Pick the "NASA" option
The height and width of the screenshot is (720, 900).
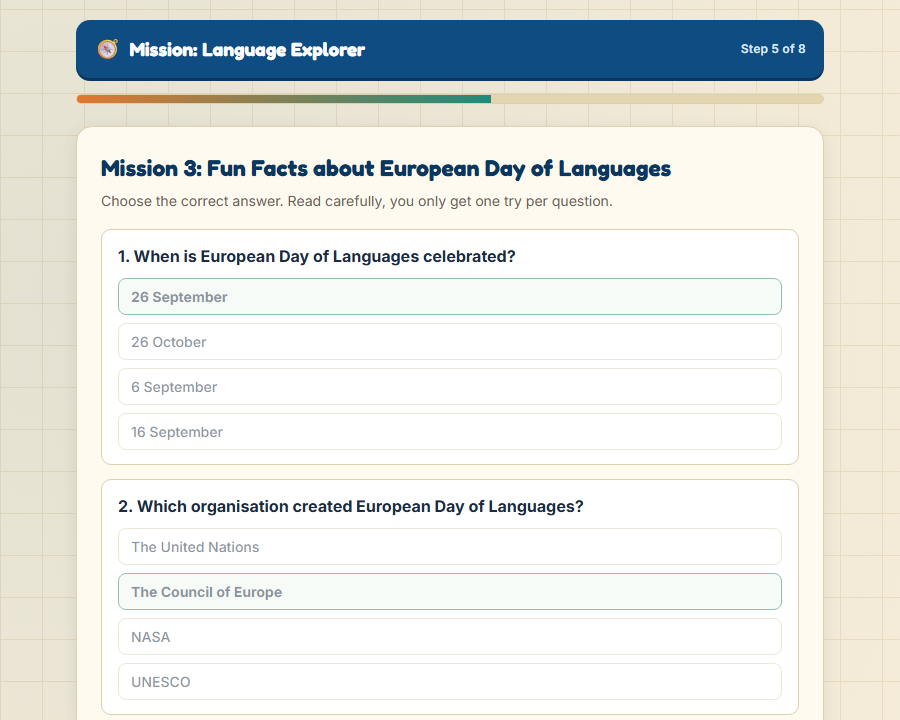(449, 637)
